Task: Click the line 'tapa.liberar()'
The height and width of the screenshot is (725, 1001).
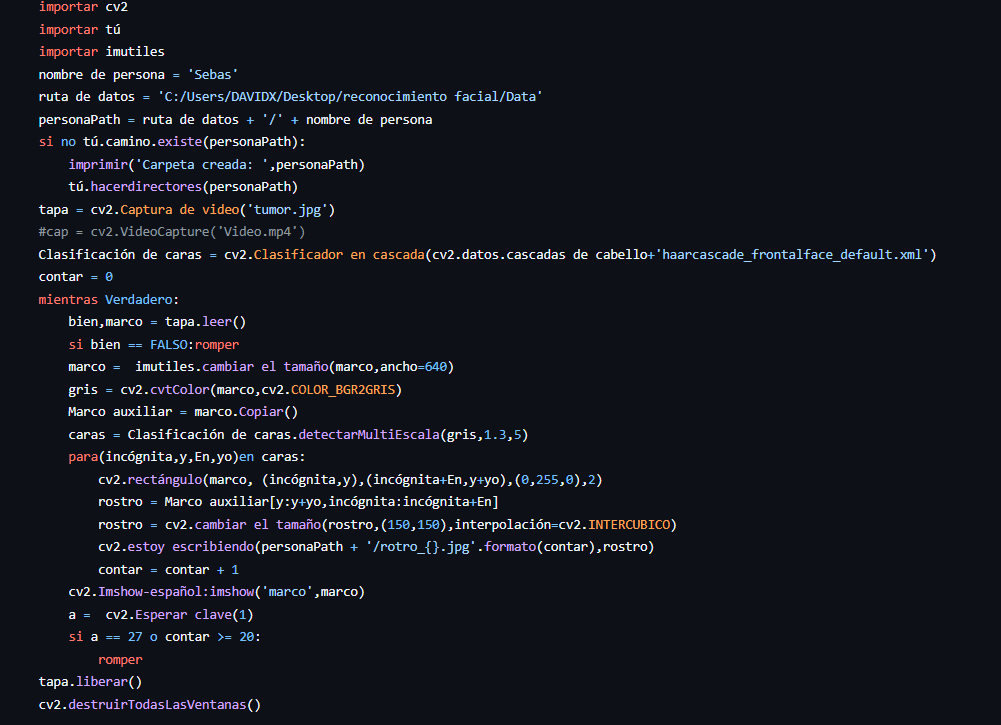Action: tap(90, 682)
